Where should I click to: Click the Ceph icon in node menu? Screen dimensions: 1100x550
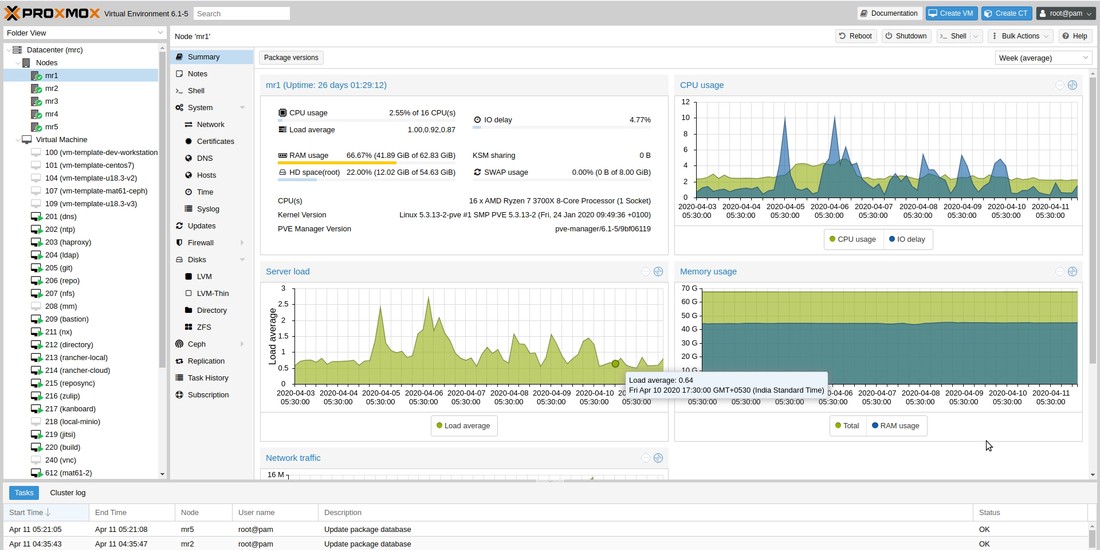[180, 344]
